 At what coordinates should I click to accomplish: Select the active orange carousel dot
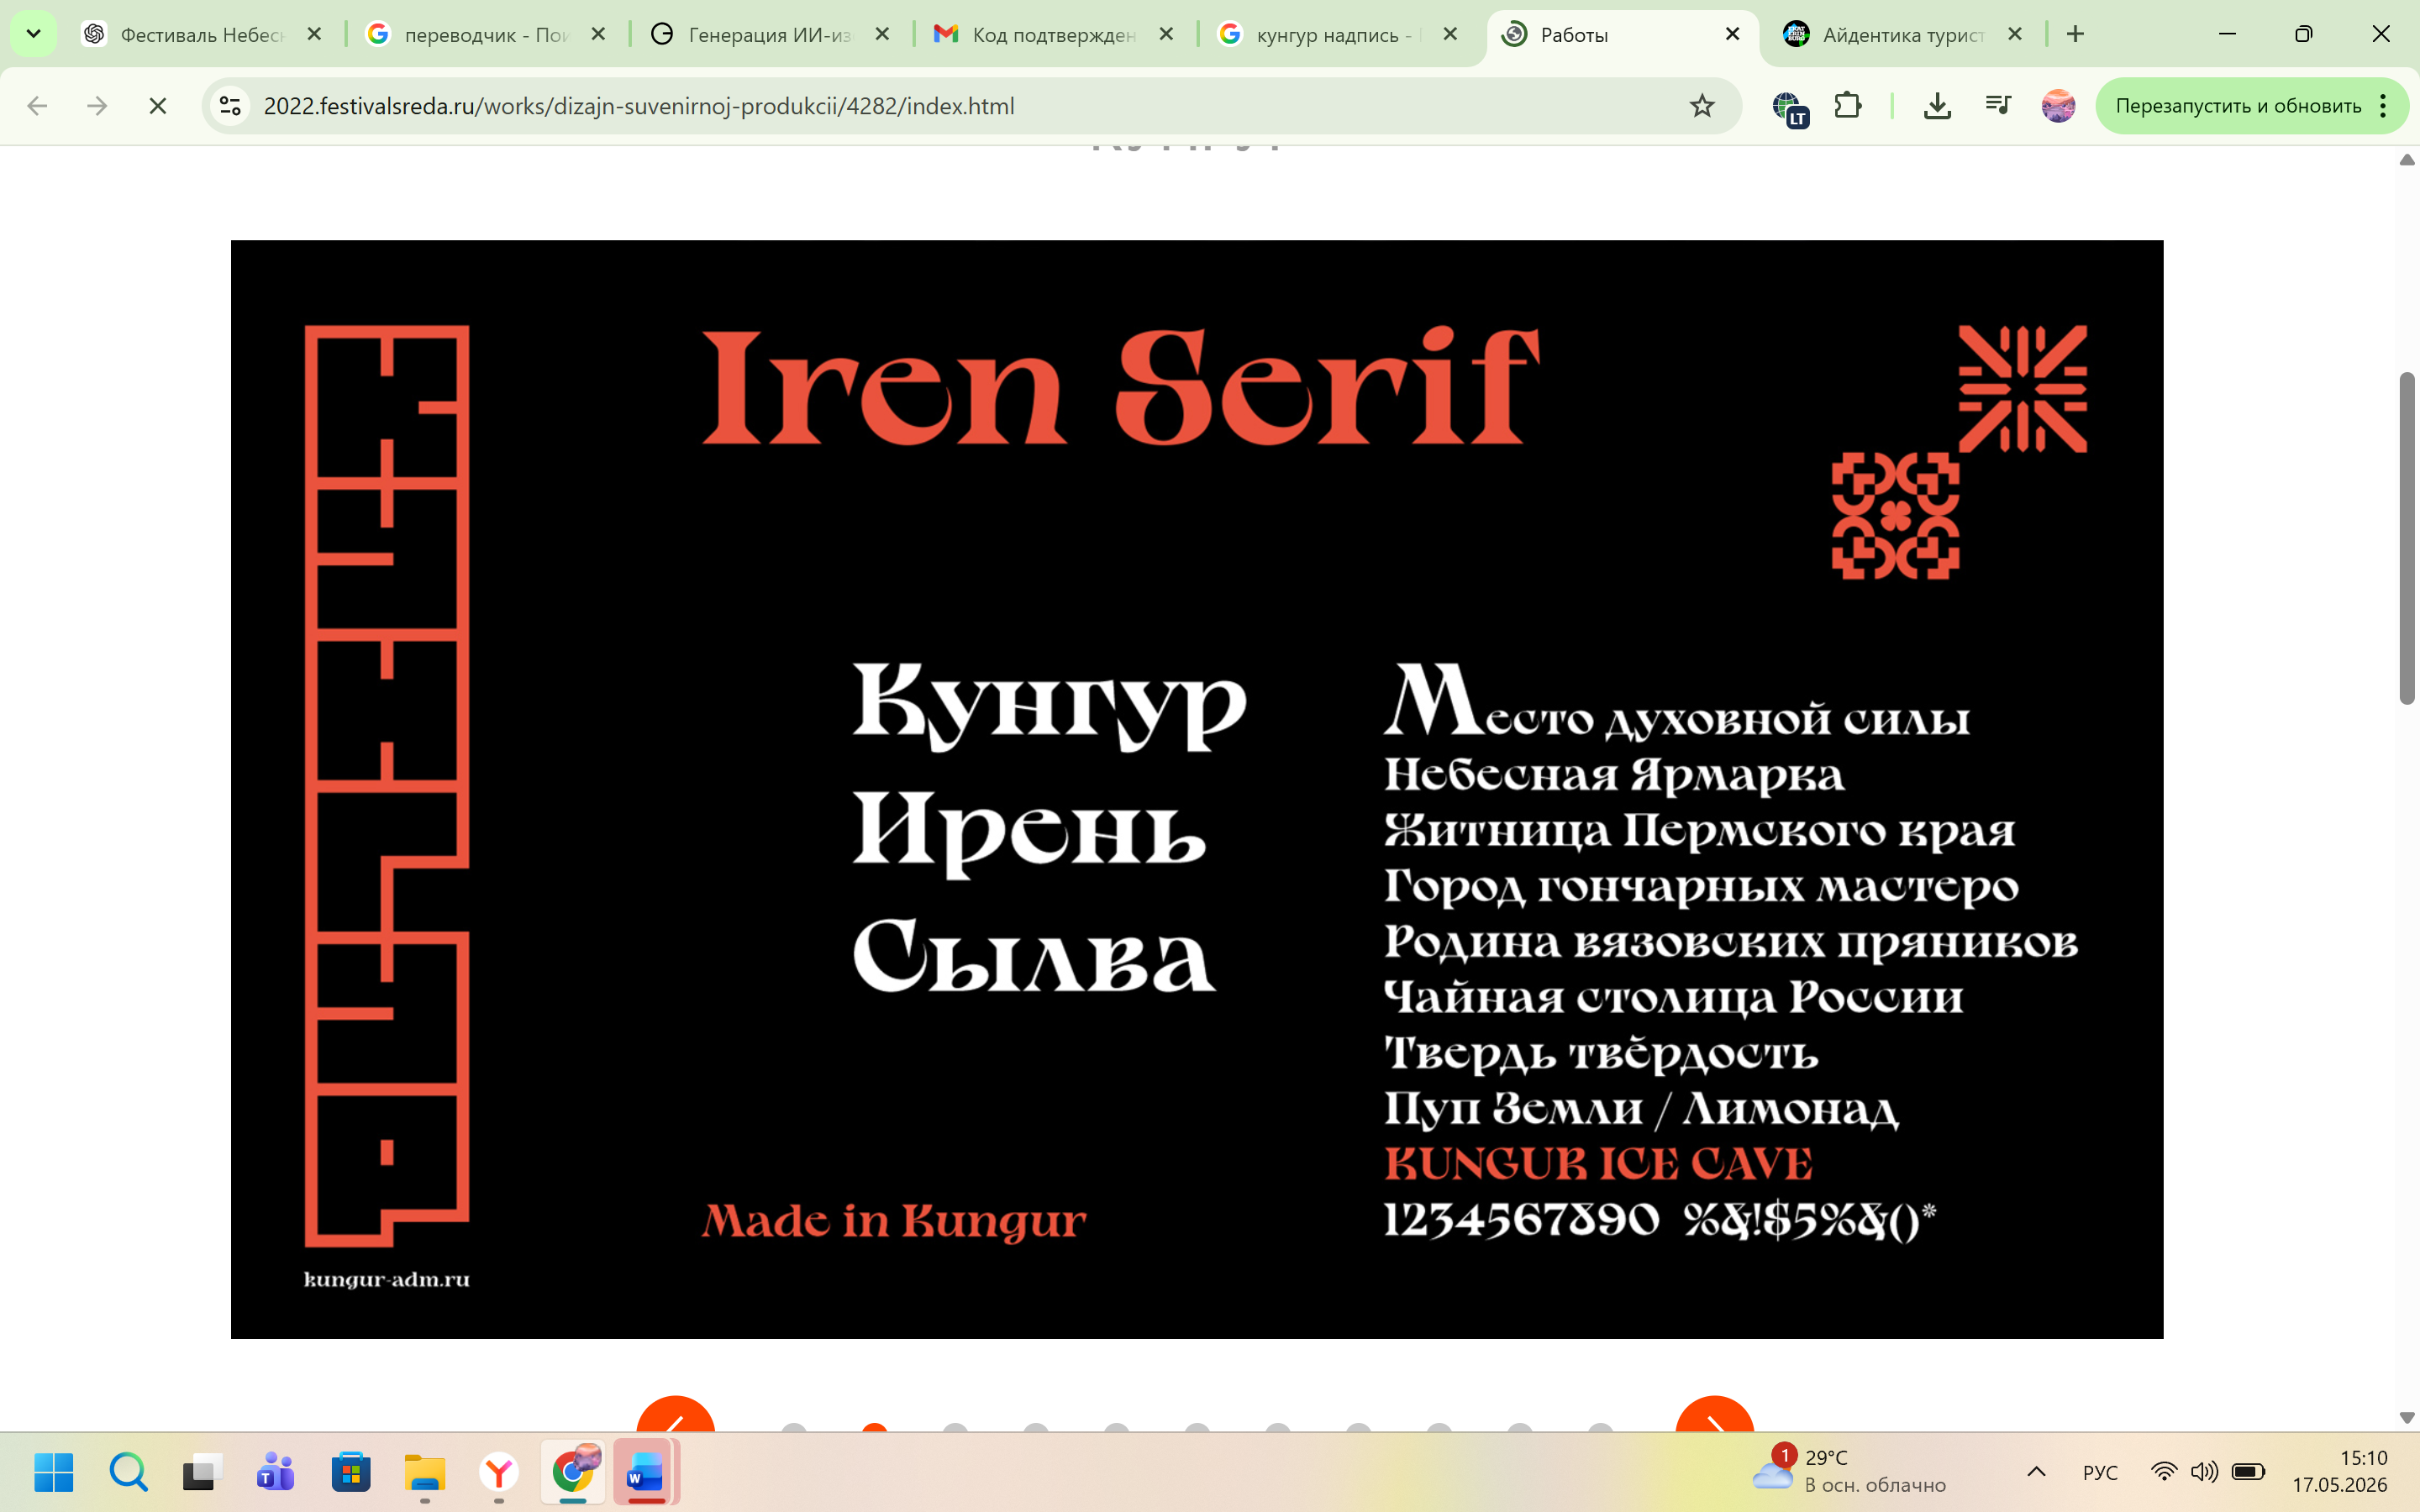pyautogui.click(x=874, y=1427)
